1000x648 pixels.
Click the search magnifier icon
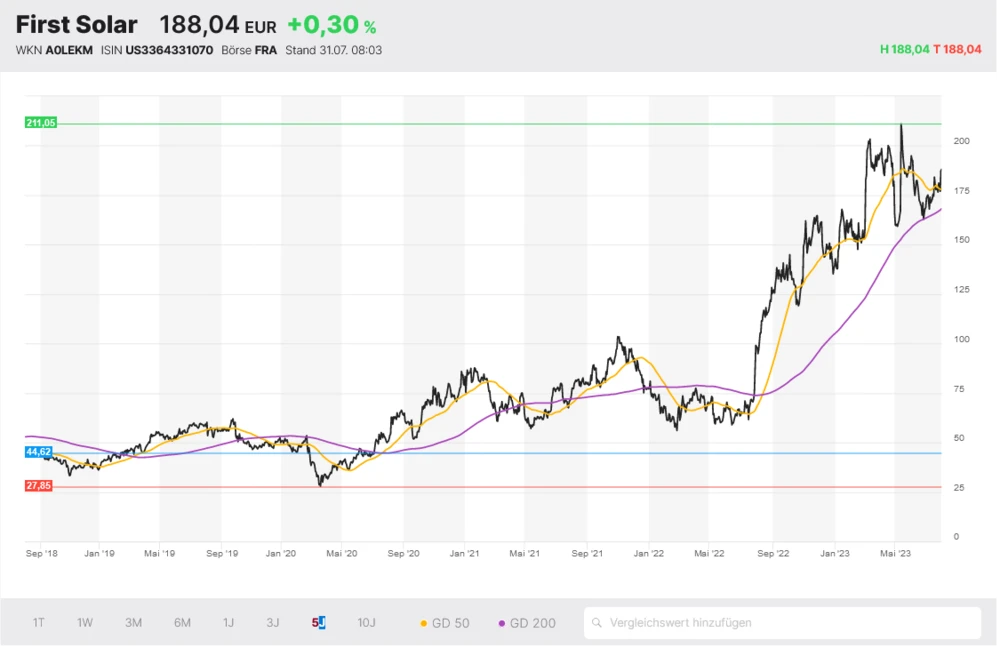(598, 623)
